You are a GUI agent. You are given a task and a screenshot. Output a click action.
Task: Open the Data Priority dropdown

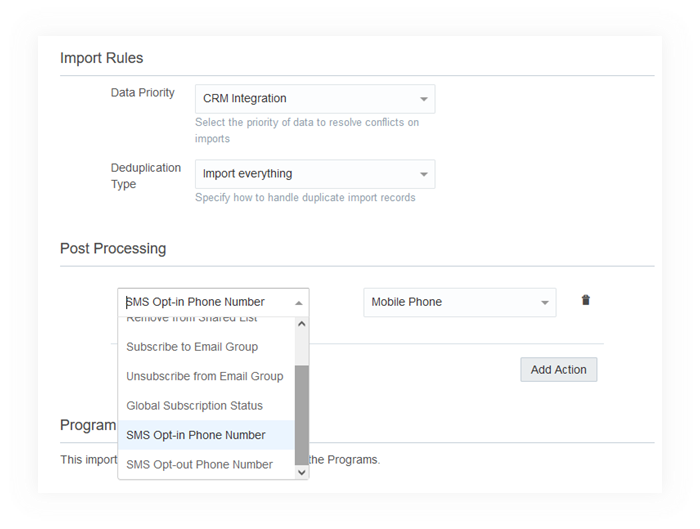coord(314,99)
